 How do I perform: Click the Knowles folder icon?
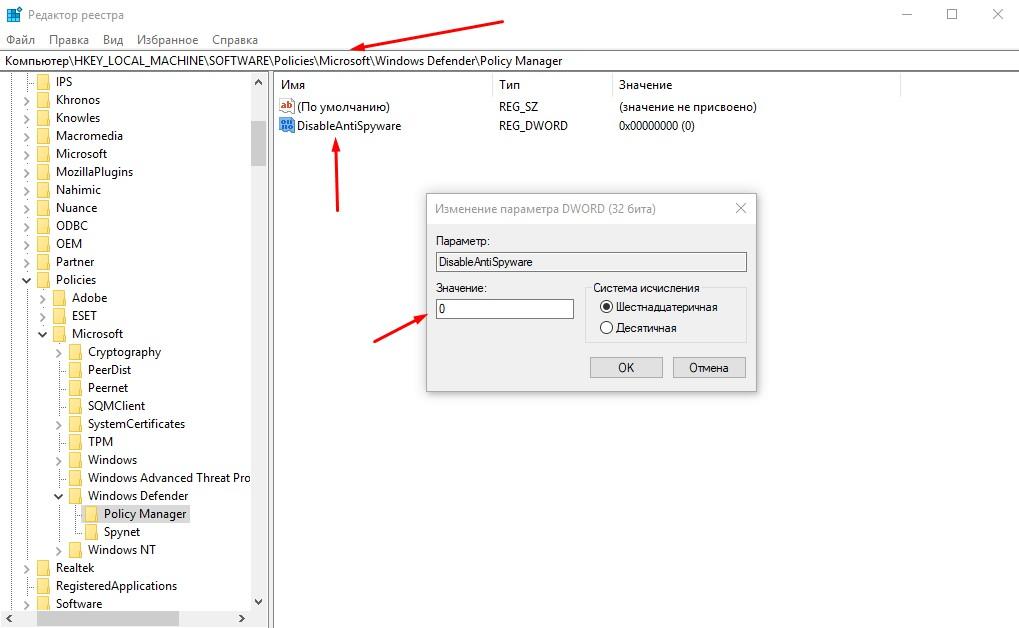coord(44,118)
